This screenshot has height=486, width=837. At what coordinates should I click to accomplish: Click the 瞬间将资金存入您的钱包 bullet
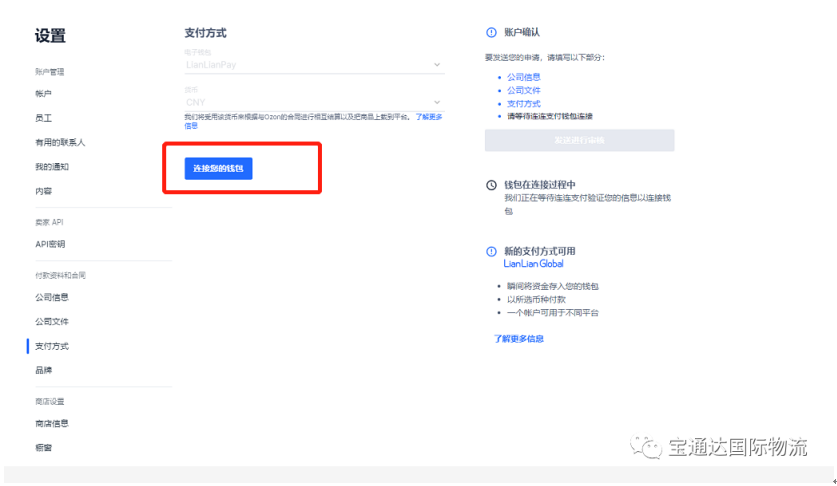pos(552,286)
